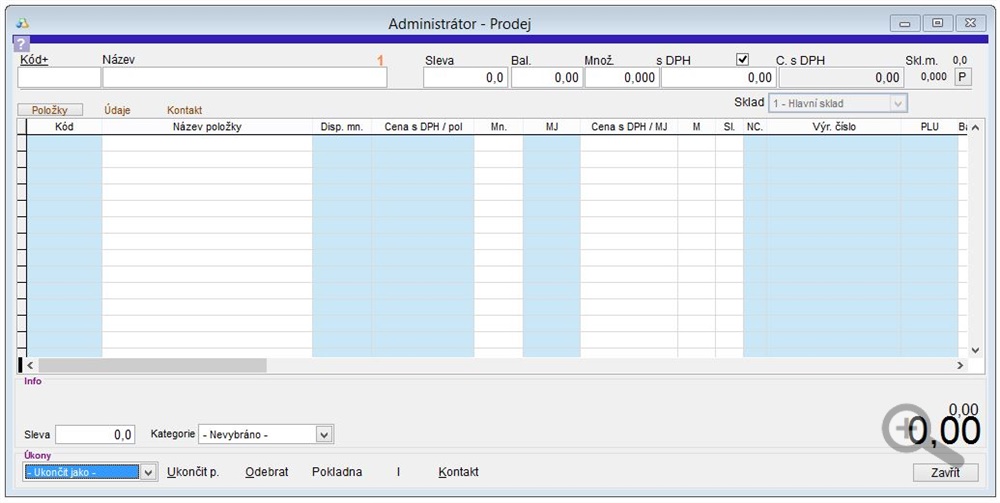Image resolution: width=1000 pixels, height=503 pixels.
Task: Switch to the Kontakt tab
Action: coord(184,110)
